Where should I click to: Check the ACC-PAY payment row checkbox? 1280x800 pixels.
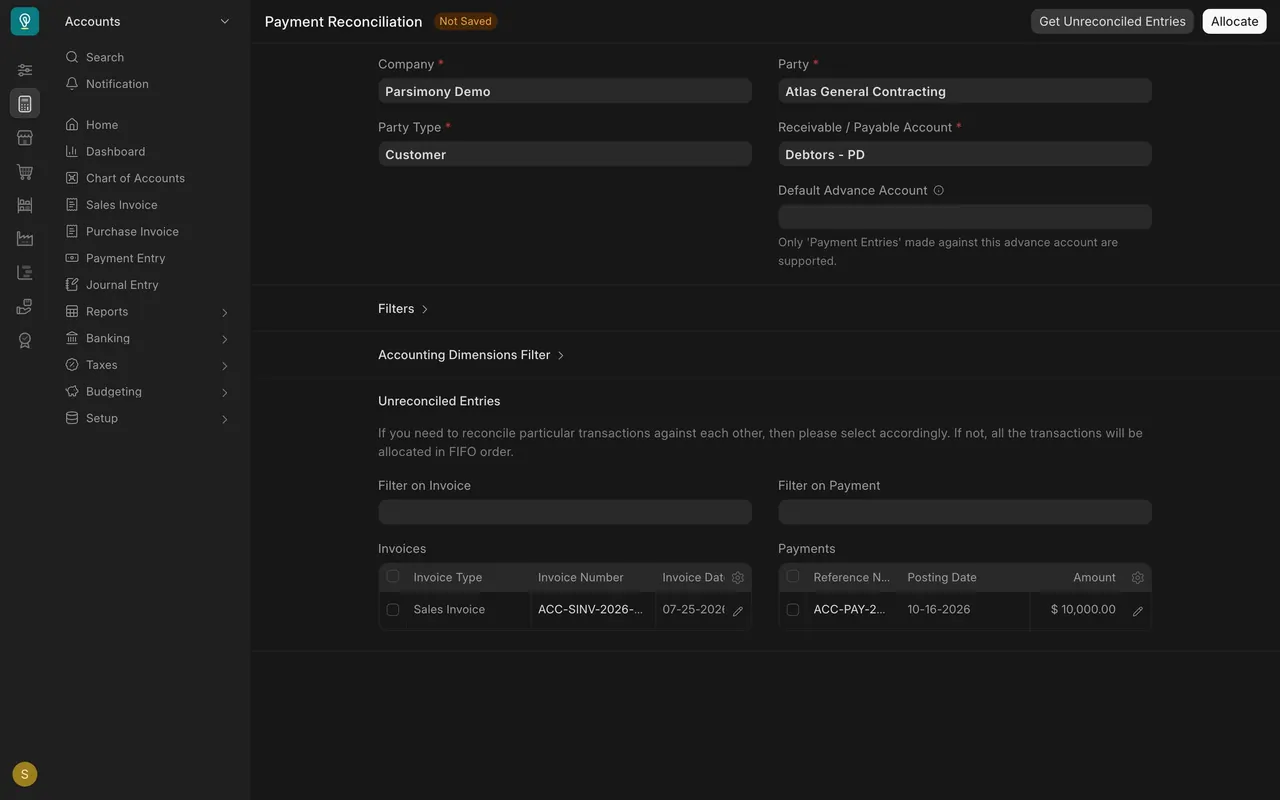click(793, 610)
